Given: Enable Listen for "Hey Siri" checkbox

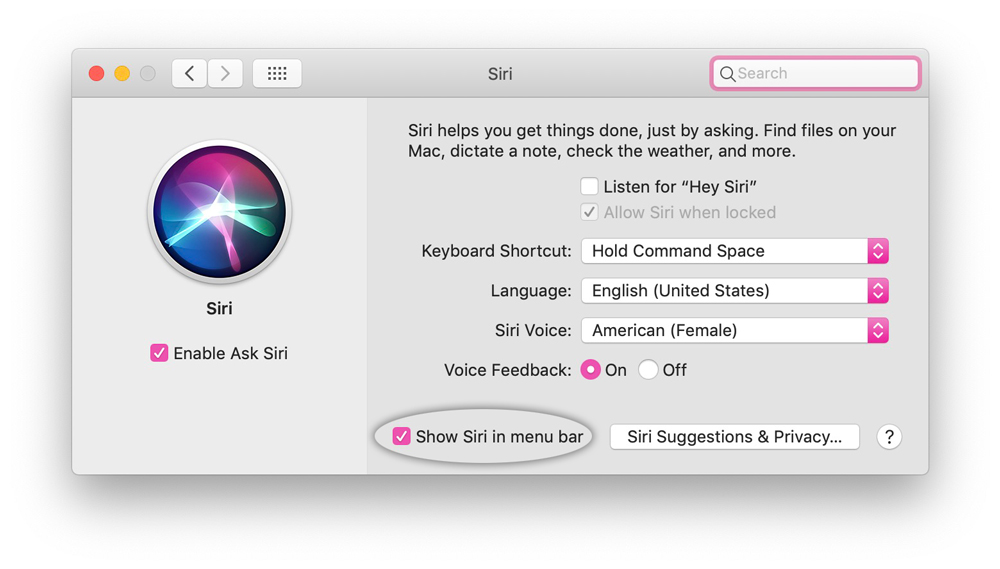Looking at the screenshot, I should click(589, 186).
